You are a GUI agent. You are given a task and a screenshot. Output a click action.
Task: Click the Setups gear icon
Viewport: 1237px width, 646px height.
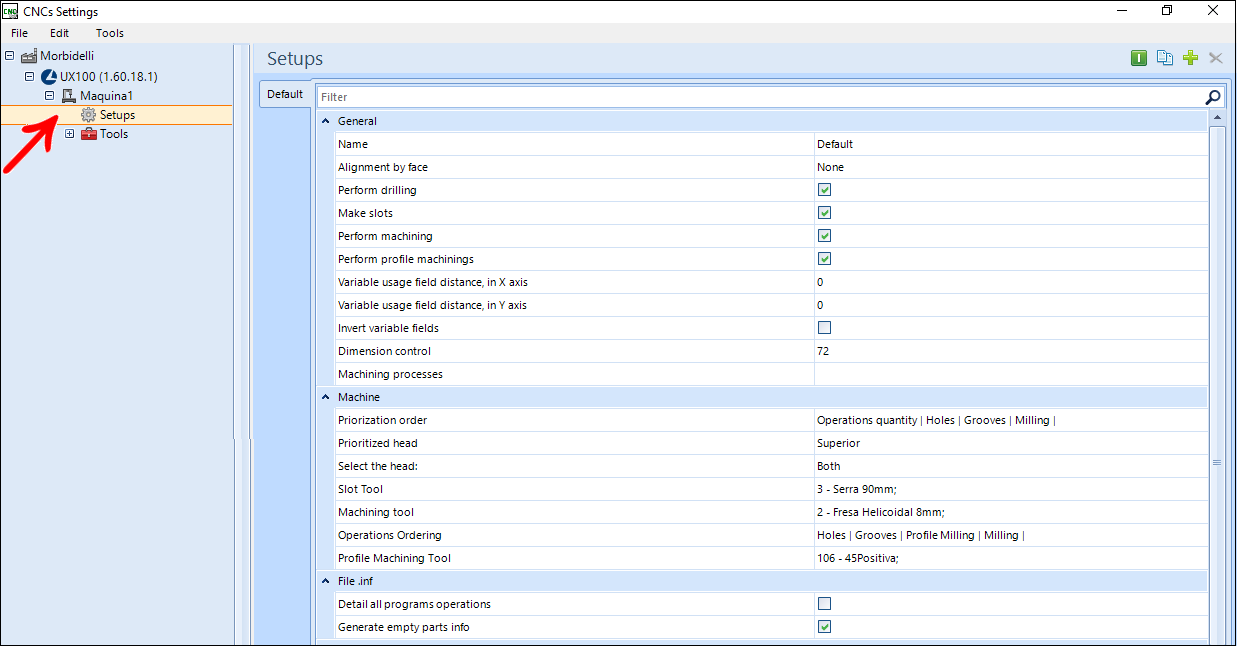[x=89, y=115]
